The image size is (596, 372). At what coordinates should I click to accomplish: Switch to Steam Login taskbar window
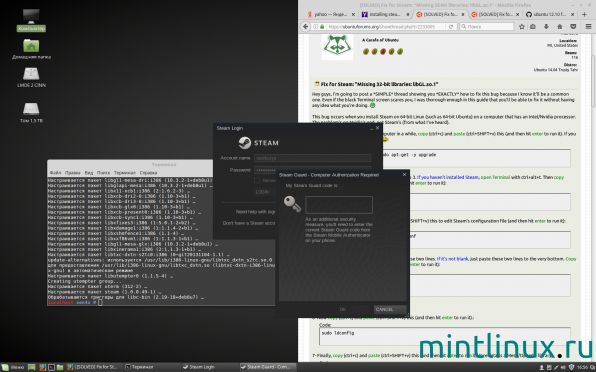[x=210, y=367]
